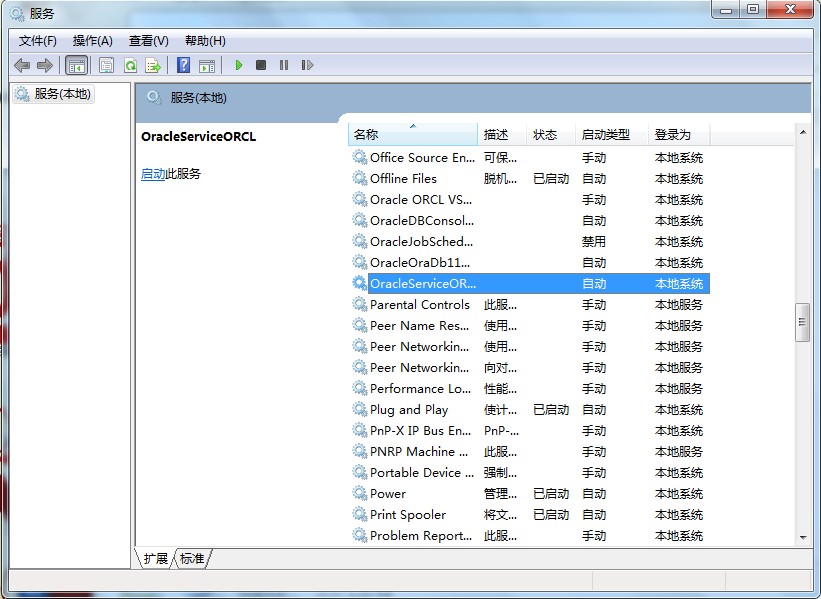Open the 操作(A) menu
The height and width of the screenshot is (599, 821).
(93, 41)
